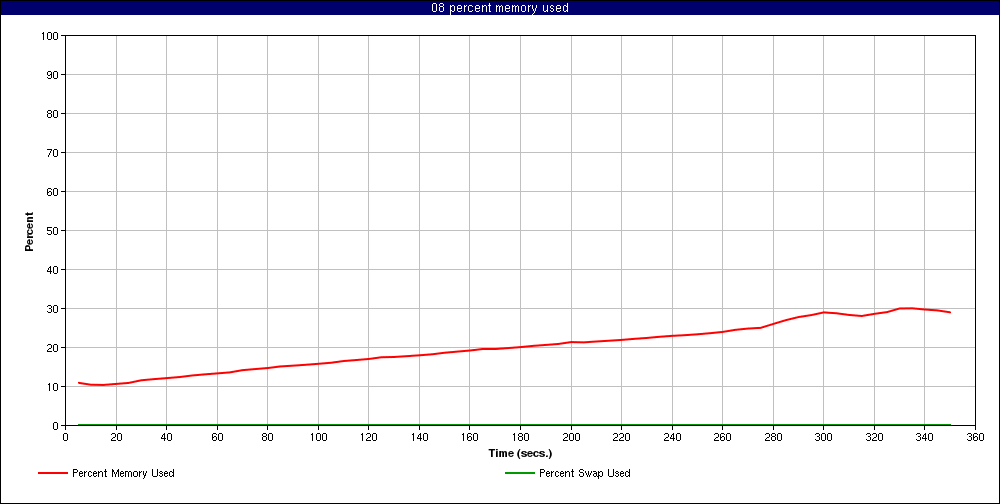Click the x-axis value 160
The image size is (1000, 504).
470,437
